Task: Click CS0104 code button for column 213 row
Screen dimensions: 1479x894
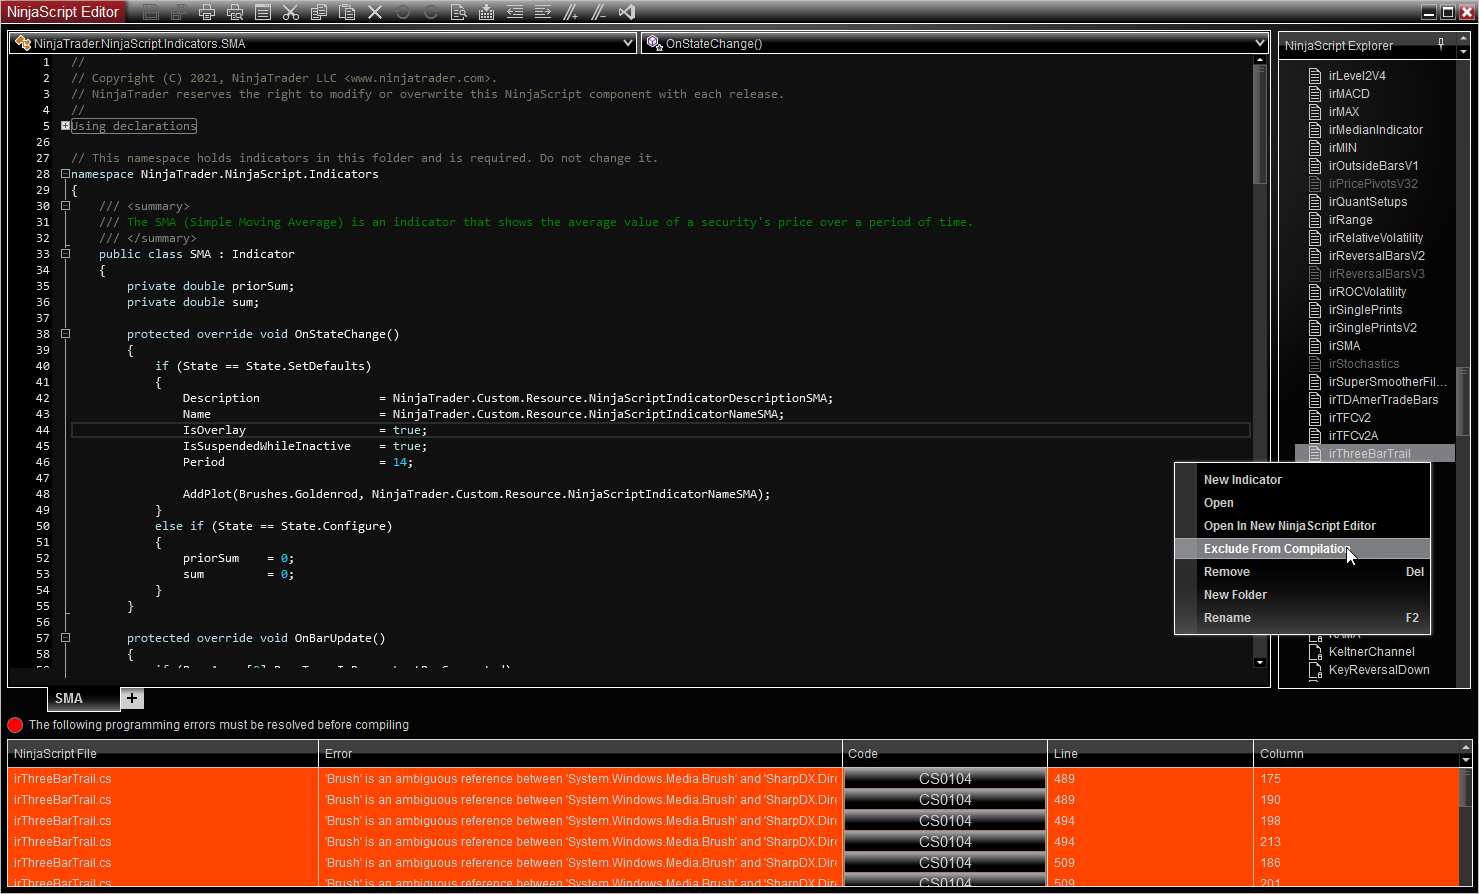Action: (x=945, y=842)
